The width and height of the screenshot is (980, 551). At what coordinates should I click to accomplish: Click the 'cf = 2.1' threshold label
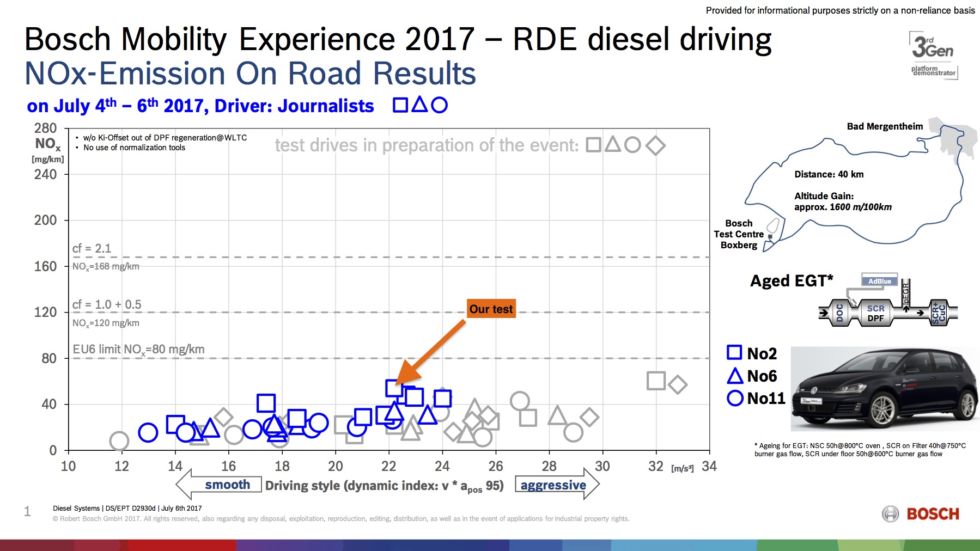(92, 247)
